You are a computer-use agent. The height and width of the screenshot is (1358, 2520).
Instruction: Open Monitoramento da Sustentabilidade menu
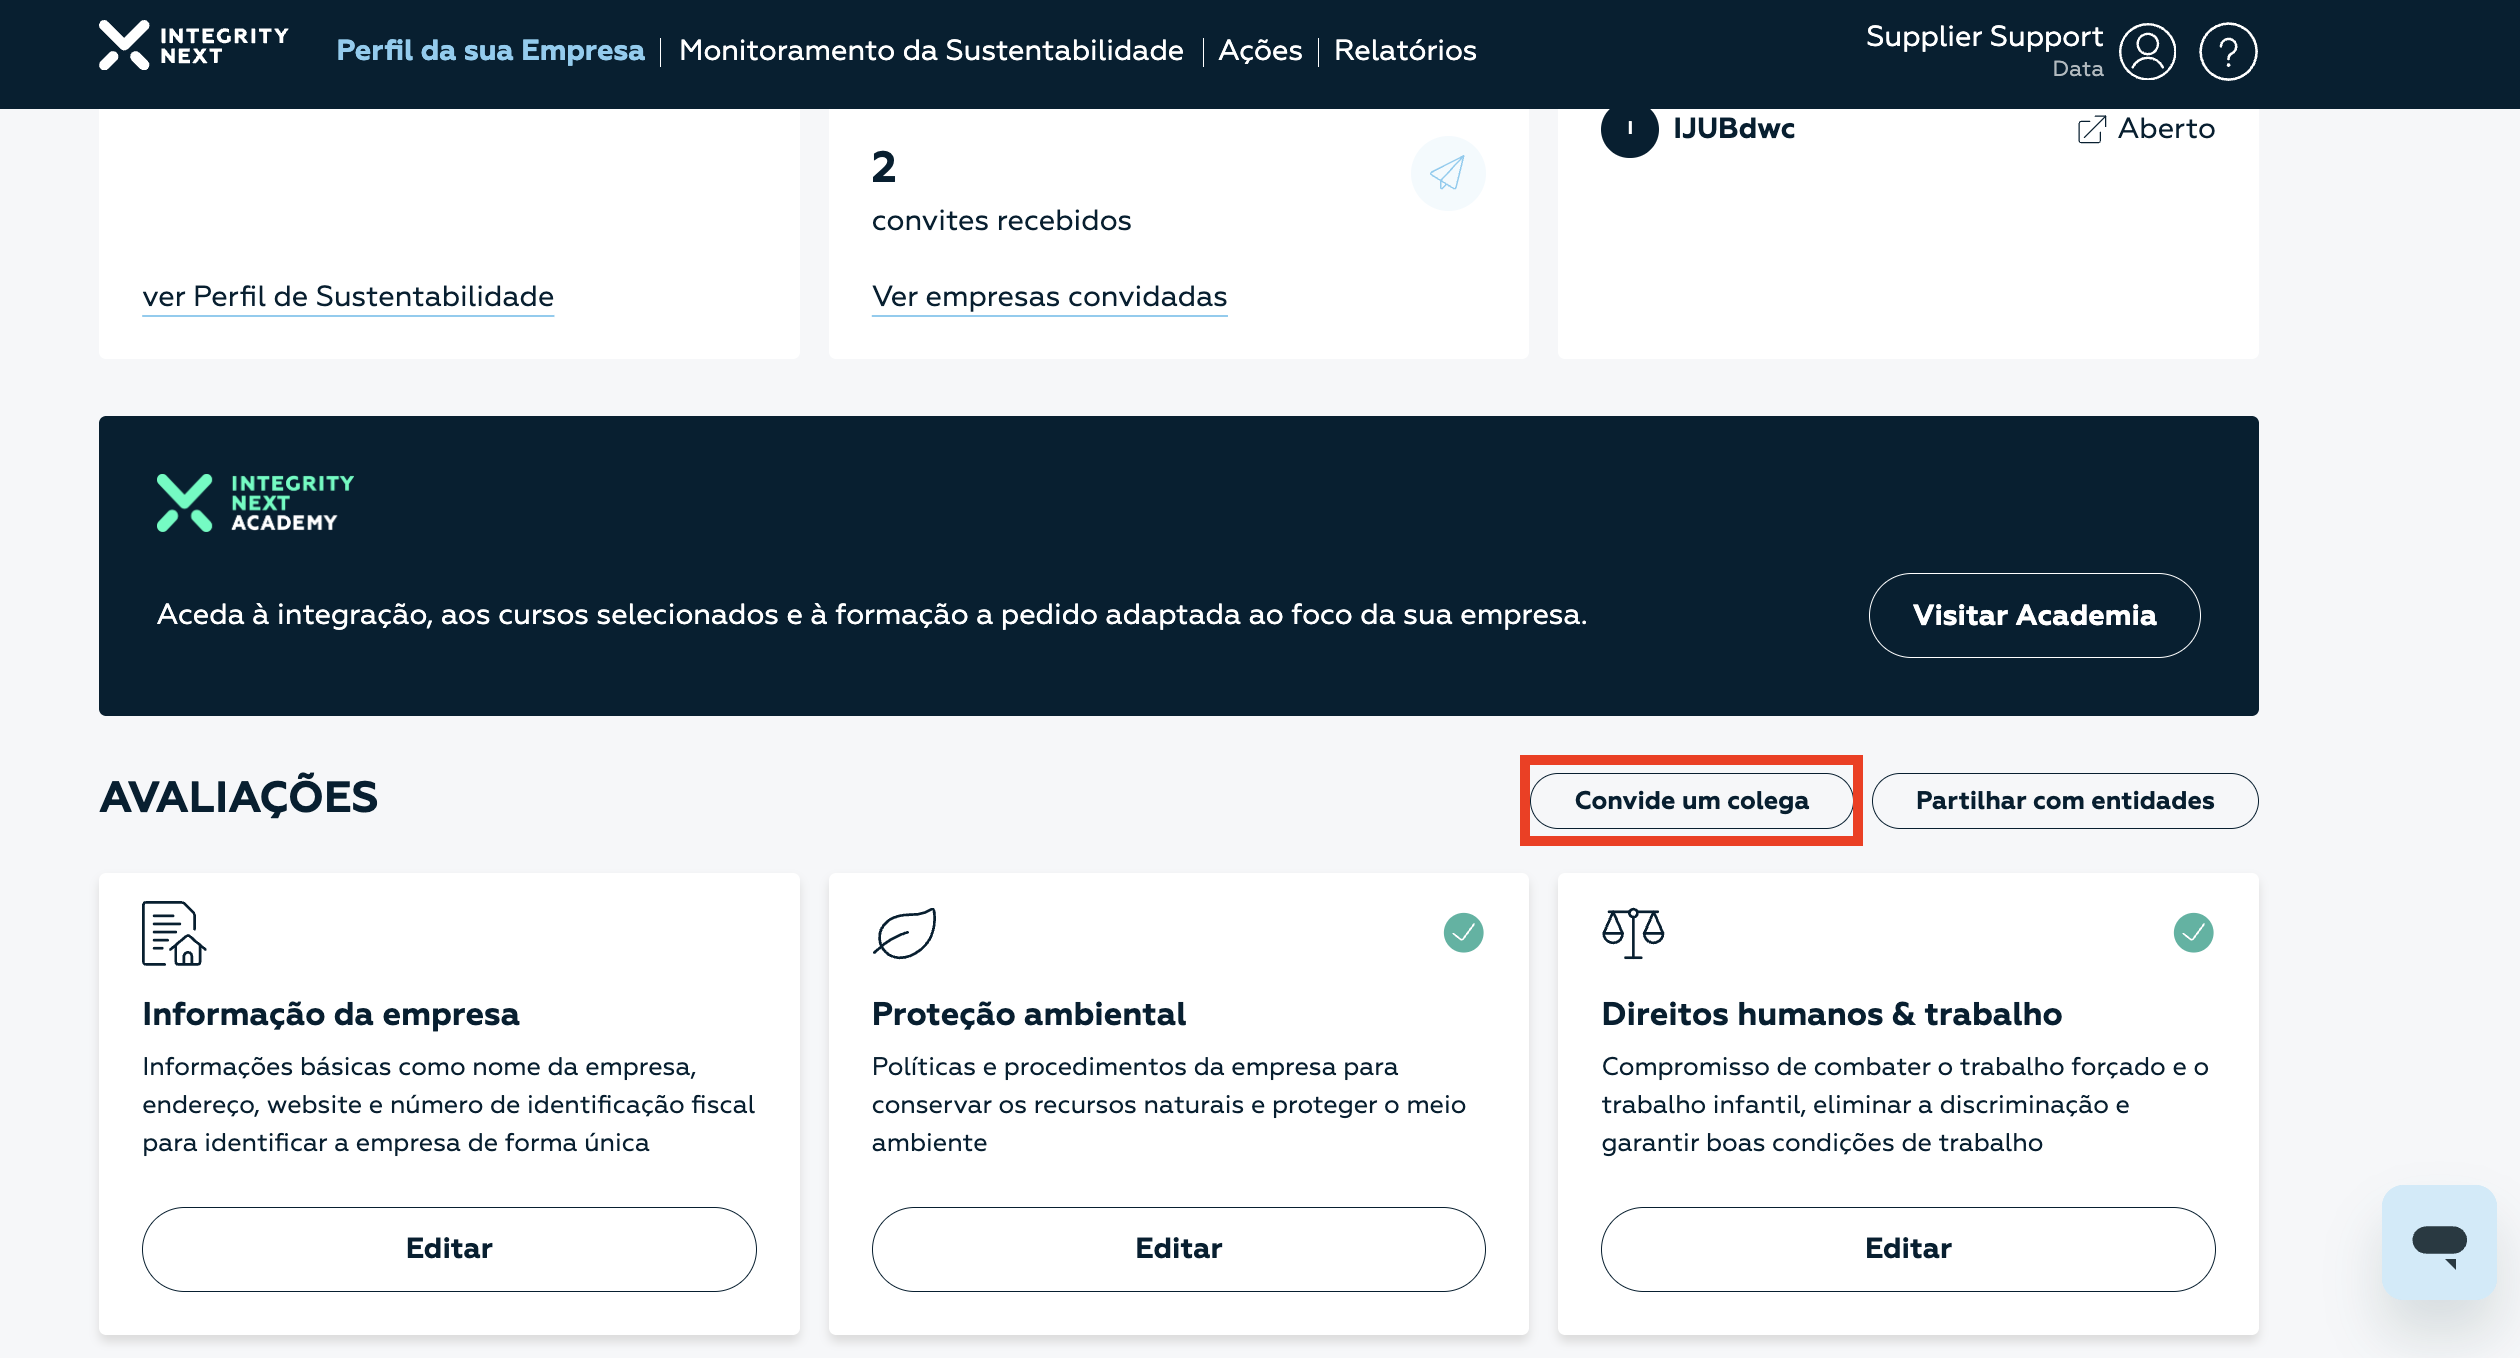930,51
